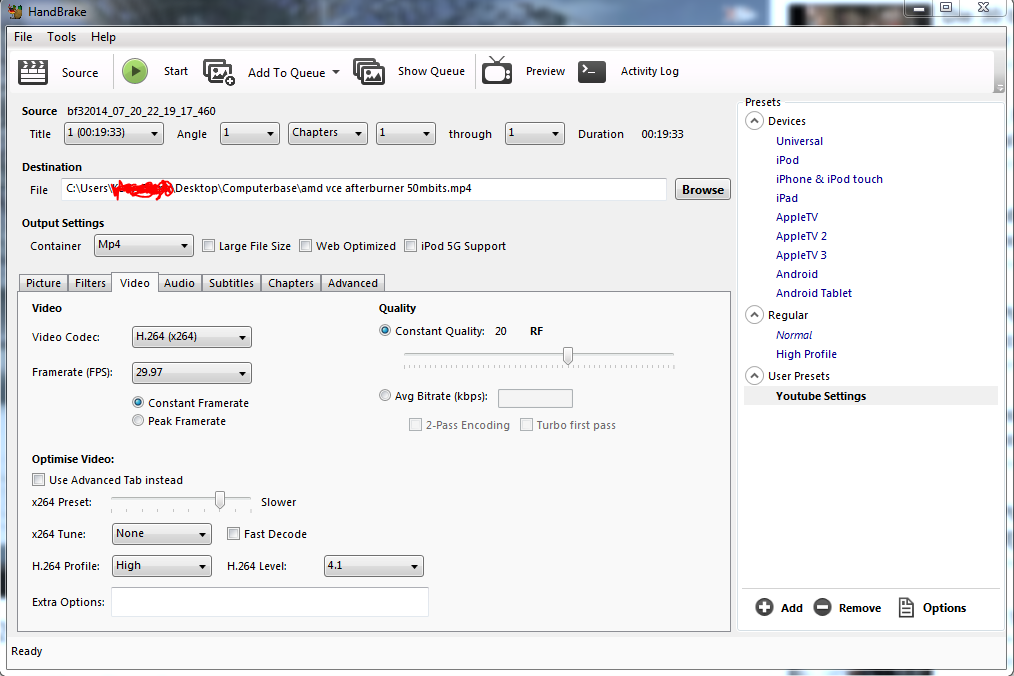
Task: Open the Video Codec dropdown
Action: click(x=191, y=337)
